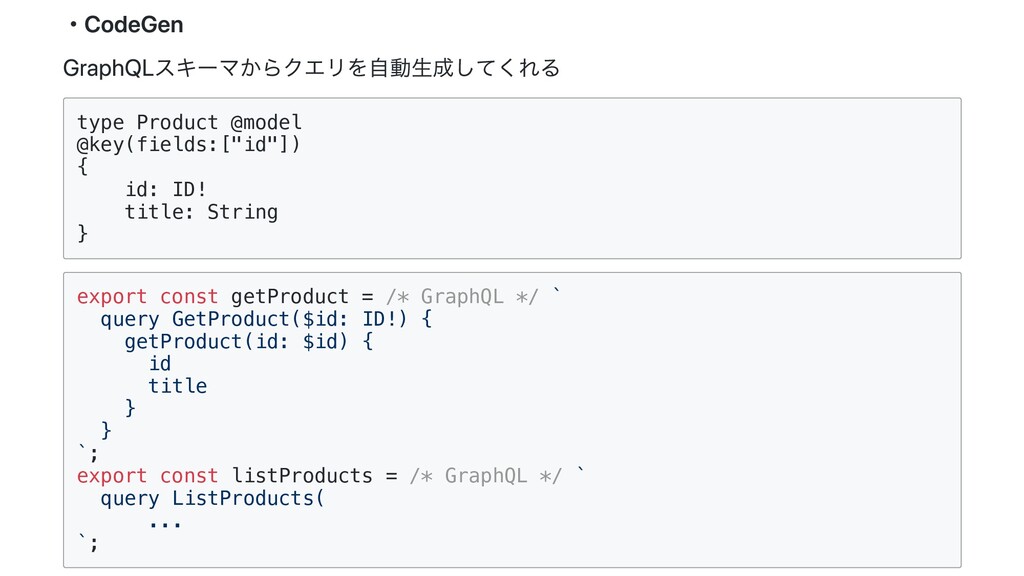
Task: Click the first '/* GraphQL */' comment
Action: point(462,296)
